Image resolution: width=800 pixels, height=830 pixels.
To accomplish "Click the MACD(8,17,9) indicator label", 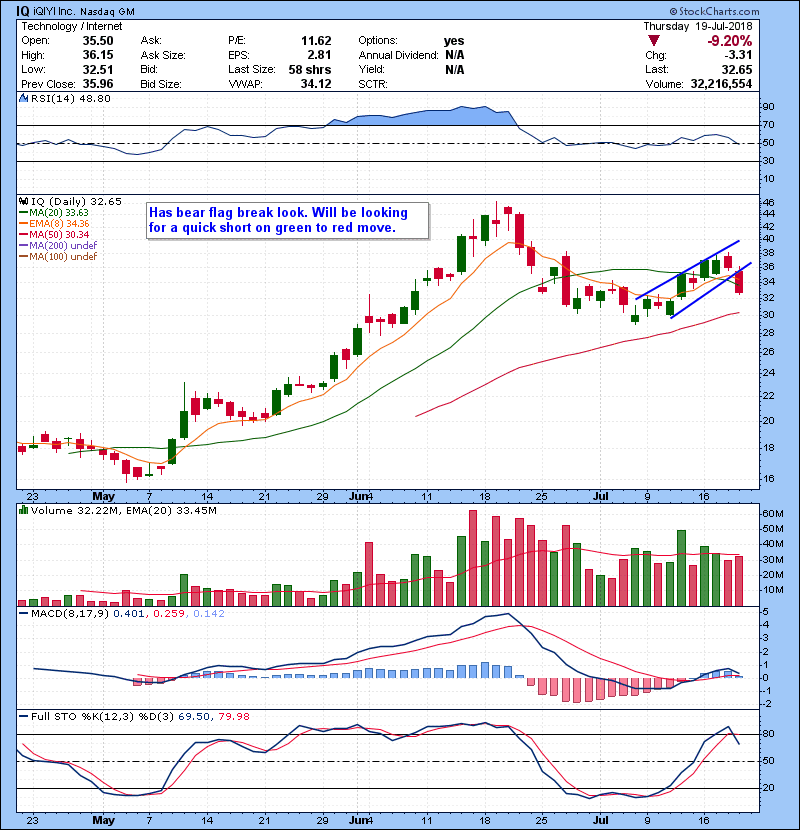I will pyautogui.click(x=70, y=614).
